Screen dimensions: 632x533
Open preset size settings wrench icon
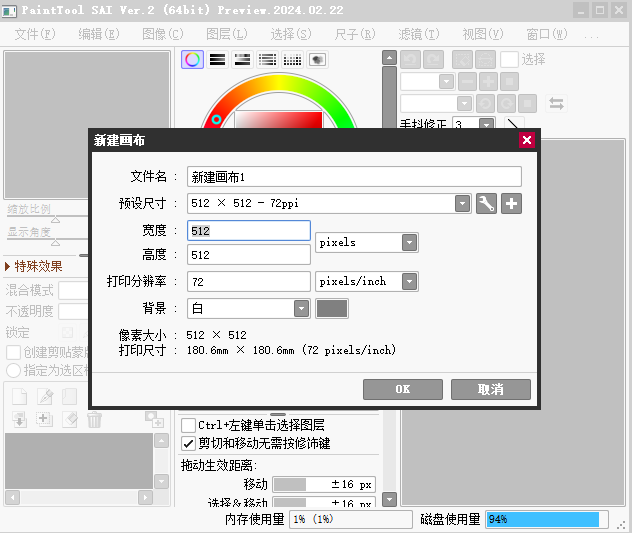(486, 203)
